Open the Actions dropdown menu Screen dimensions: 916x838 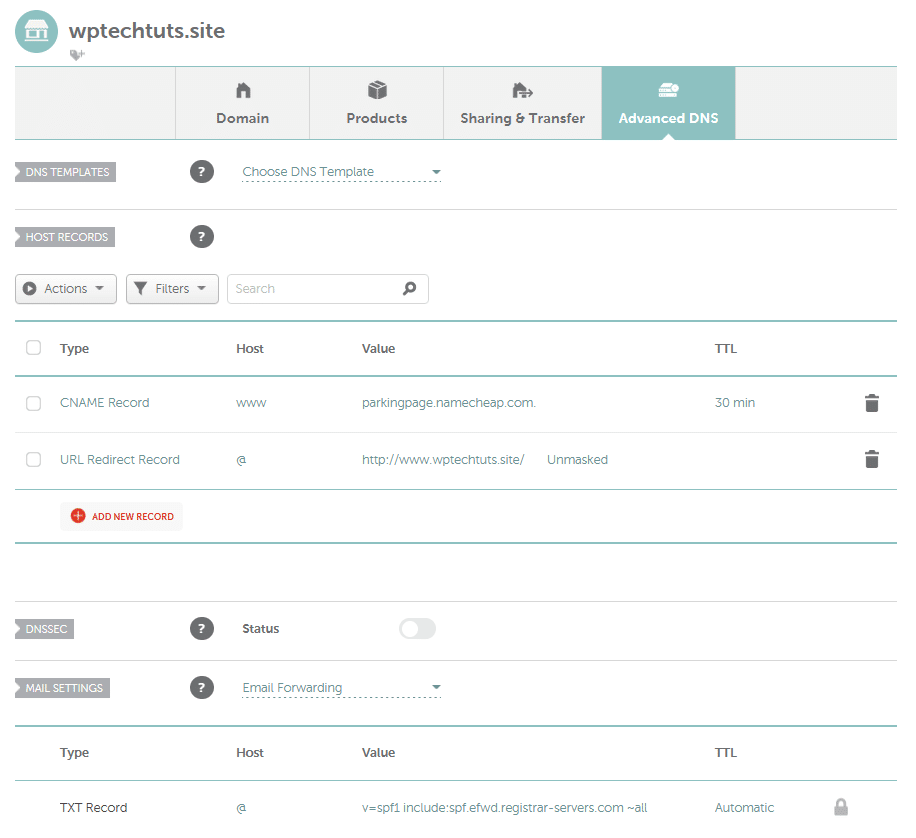click(x=66, y=289)
